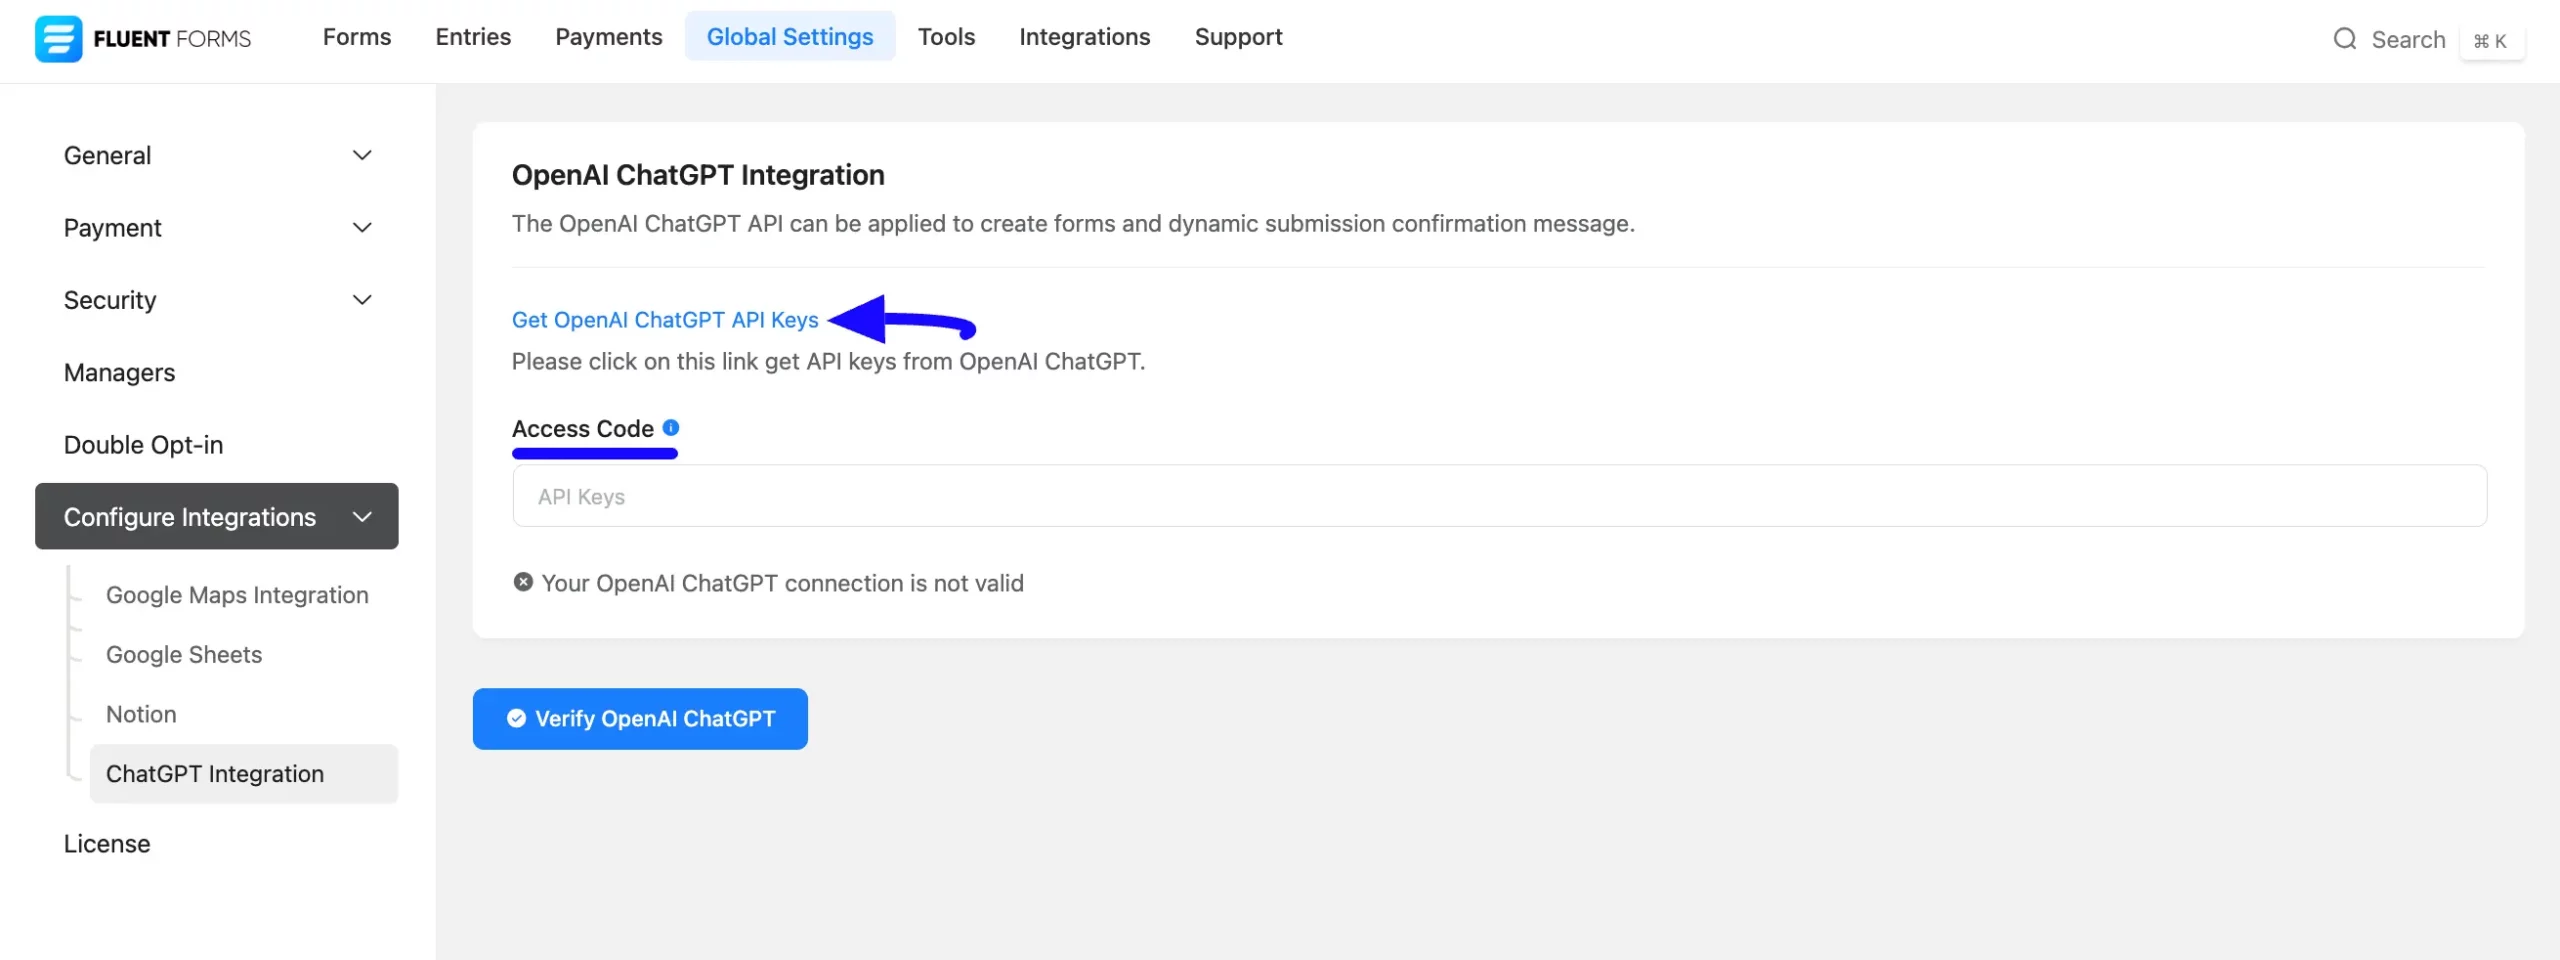
Task: Select ChatGPT Integration in sidebar
Action: (x=244, y=774)
